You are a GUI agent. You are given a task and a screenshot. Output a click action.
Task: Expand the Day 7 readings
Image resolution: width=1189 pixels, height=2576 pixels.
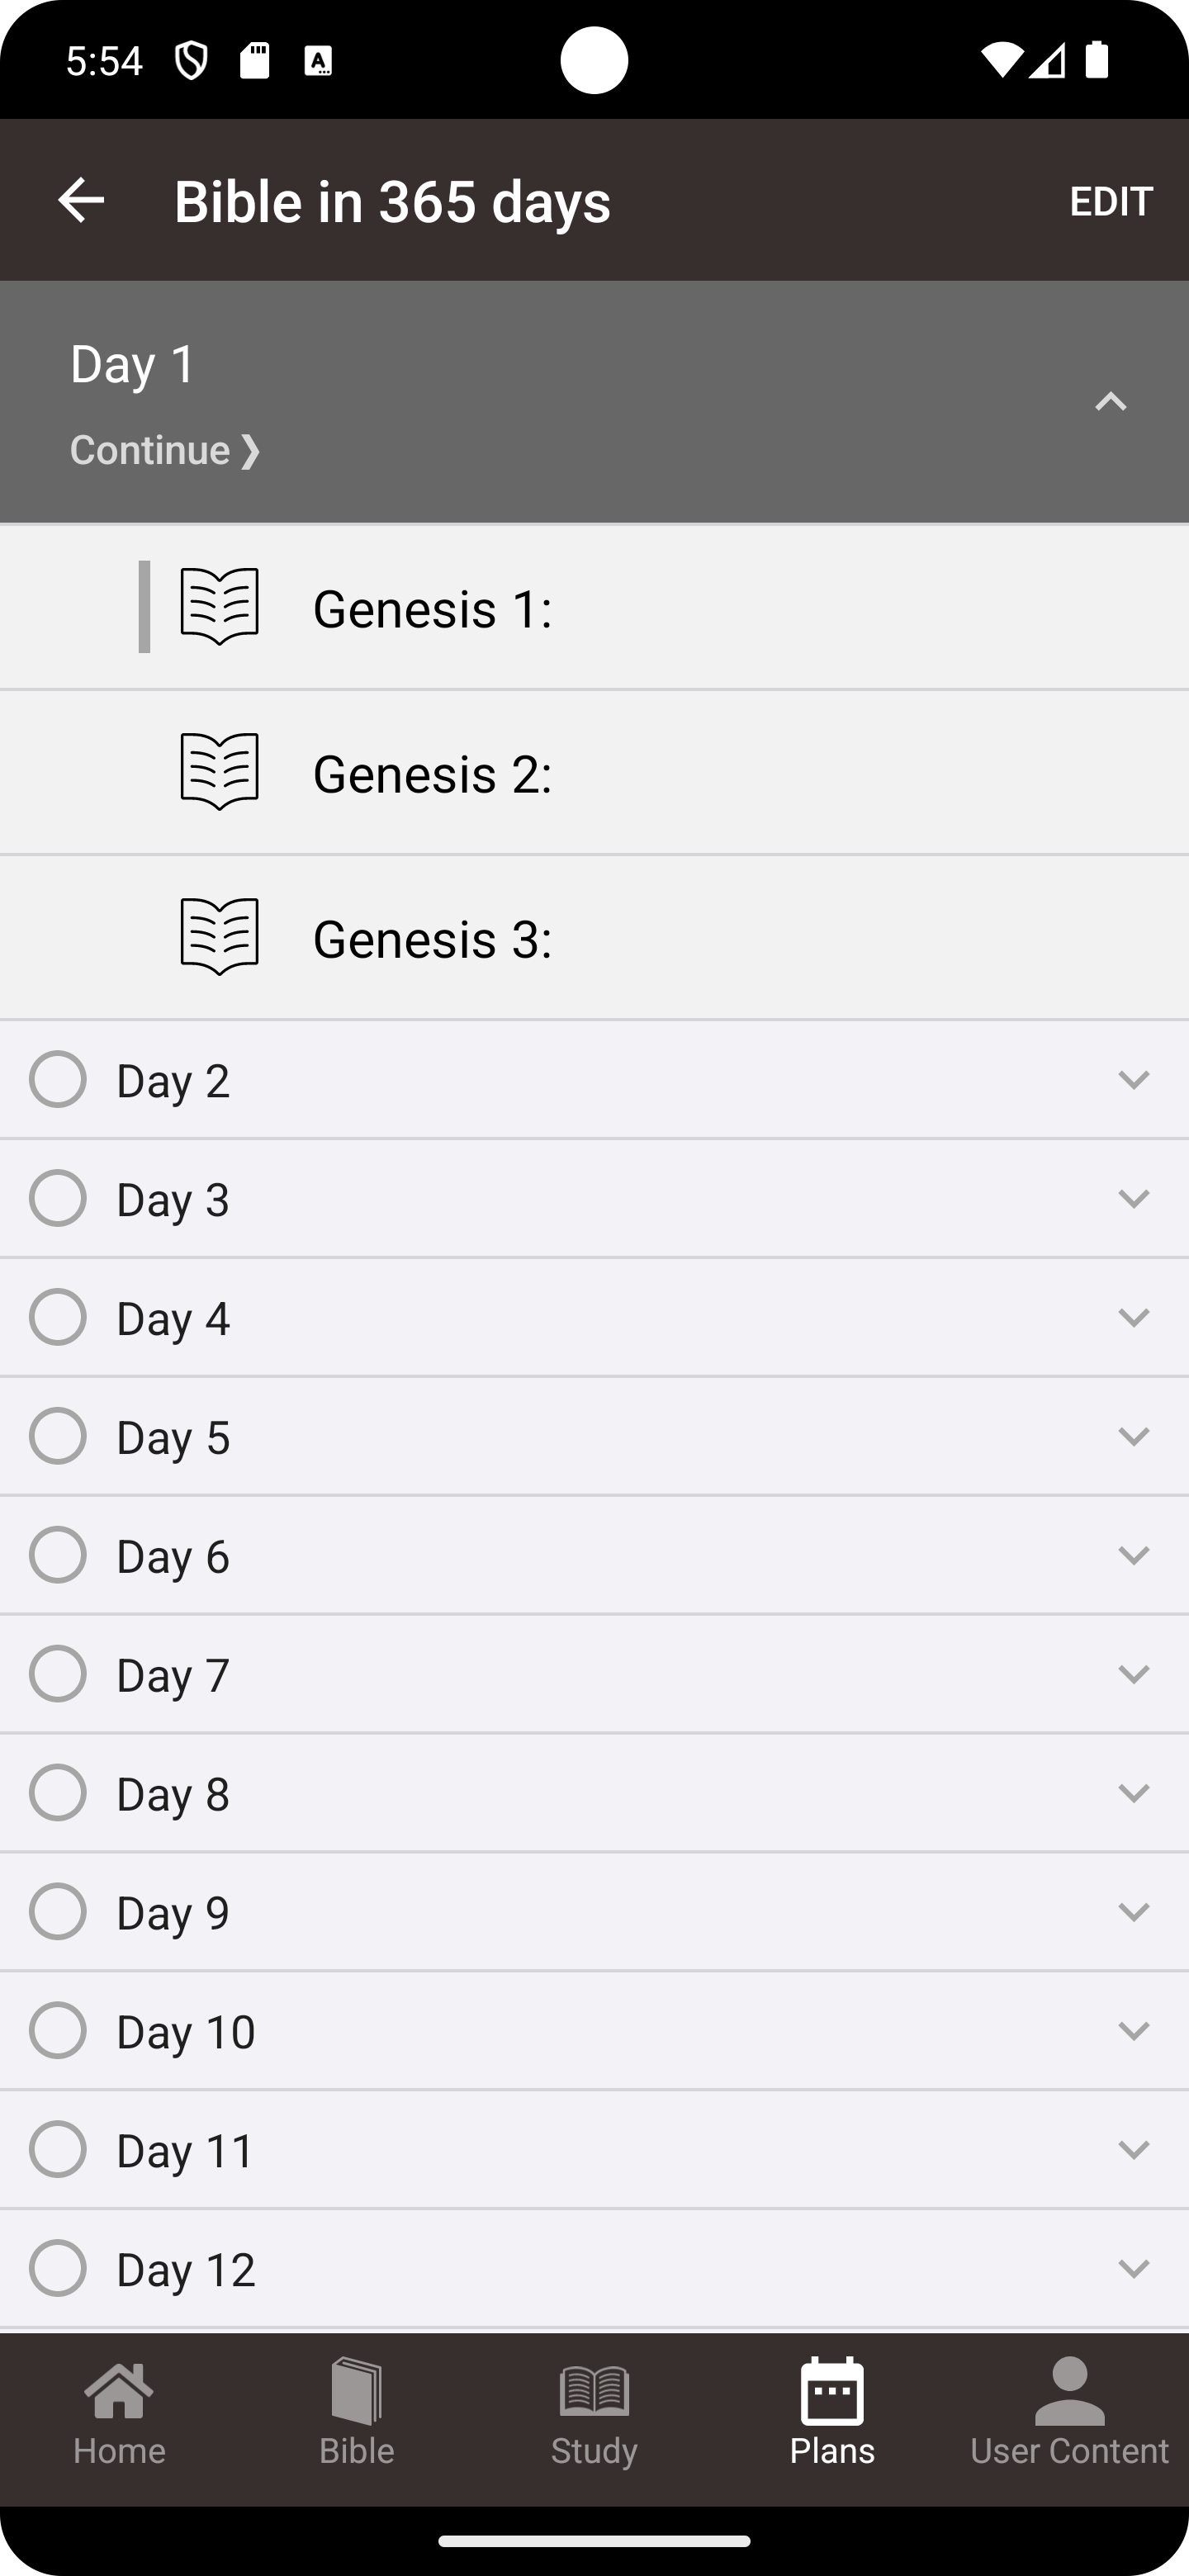click(1134, 1673)
